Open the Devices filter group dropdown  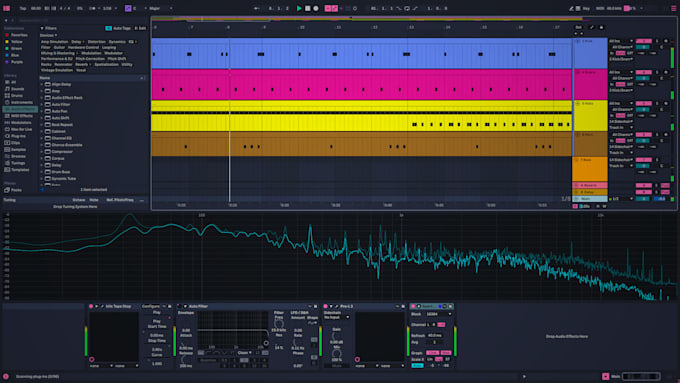(x=49, y=35)
